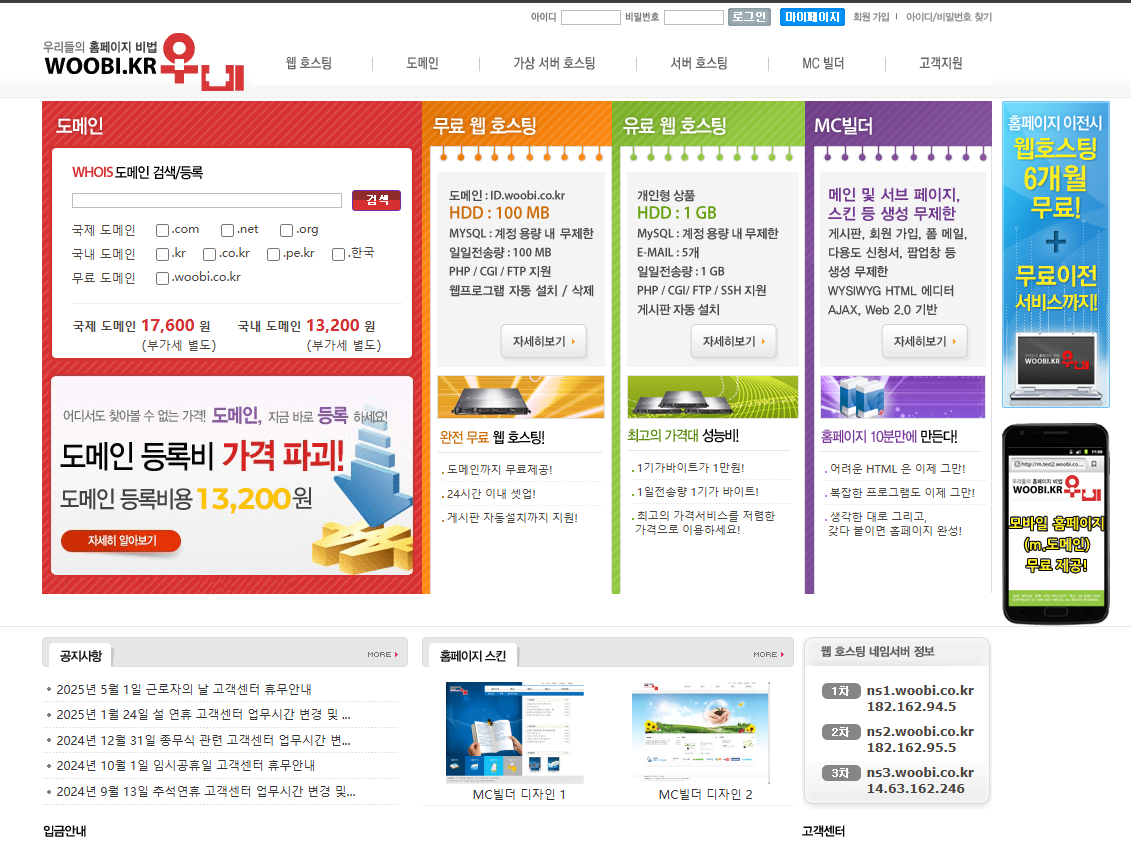Check the .한국 domain checkbox
The width and height of the screenshot is (1131, 843).
(338, 254)
